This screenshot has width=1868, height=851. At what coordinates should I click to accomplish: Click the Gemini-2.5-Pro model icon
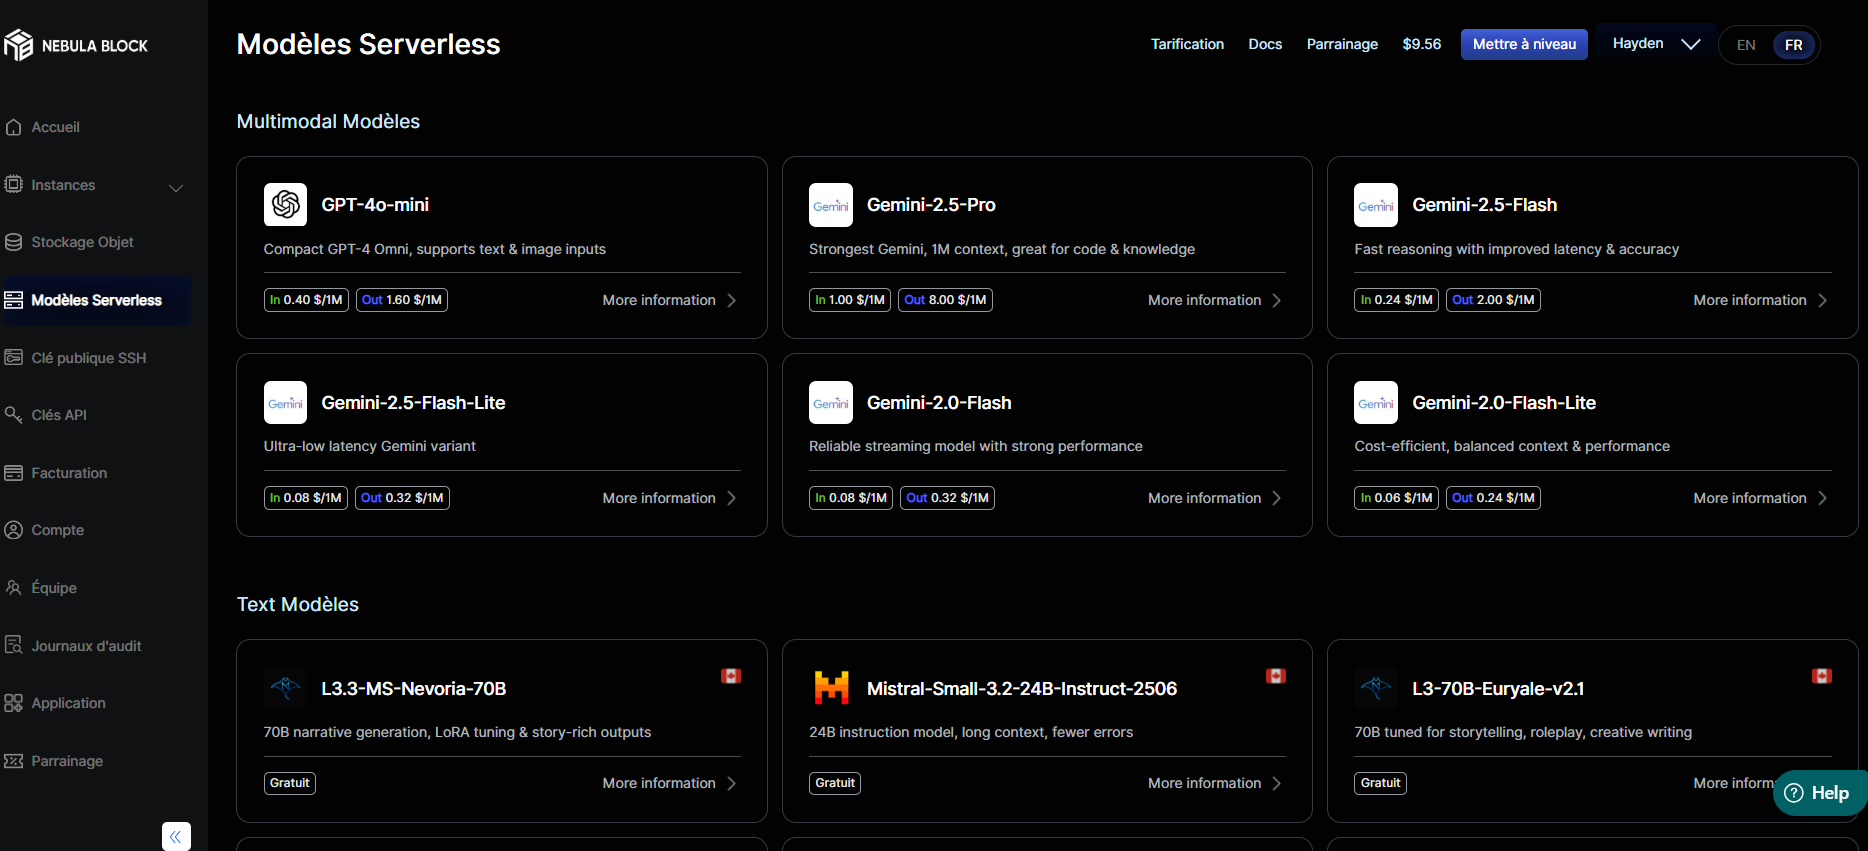pos(830,205)
